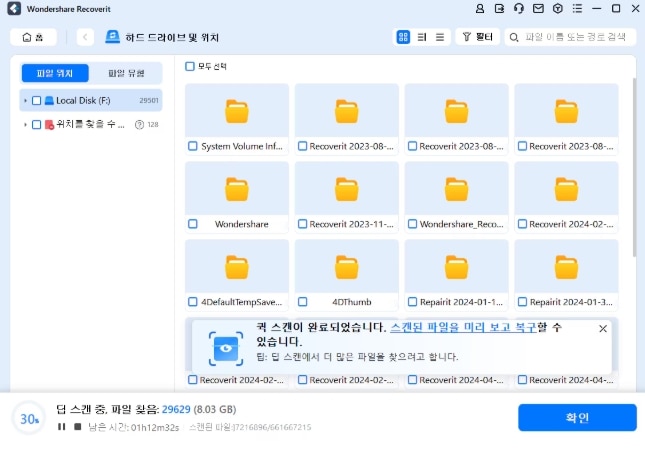
Task: Switch to compact list view
Action: (440, 37)
